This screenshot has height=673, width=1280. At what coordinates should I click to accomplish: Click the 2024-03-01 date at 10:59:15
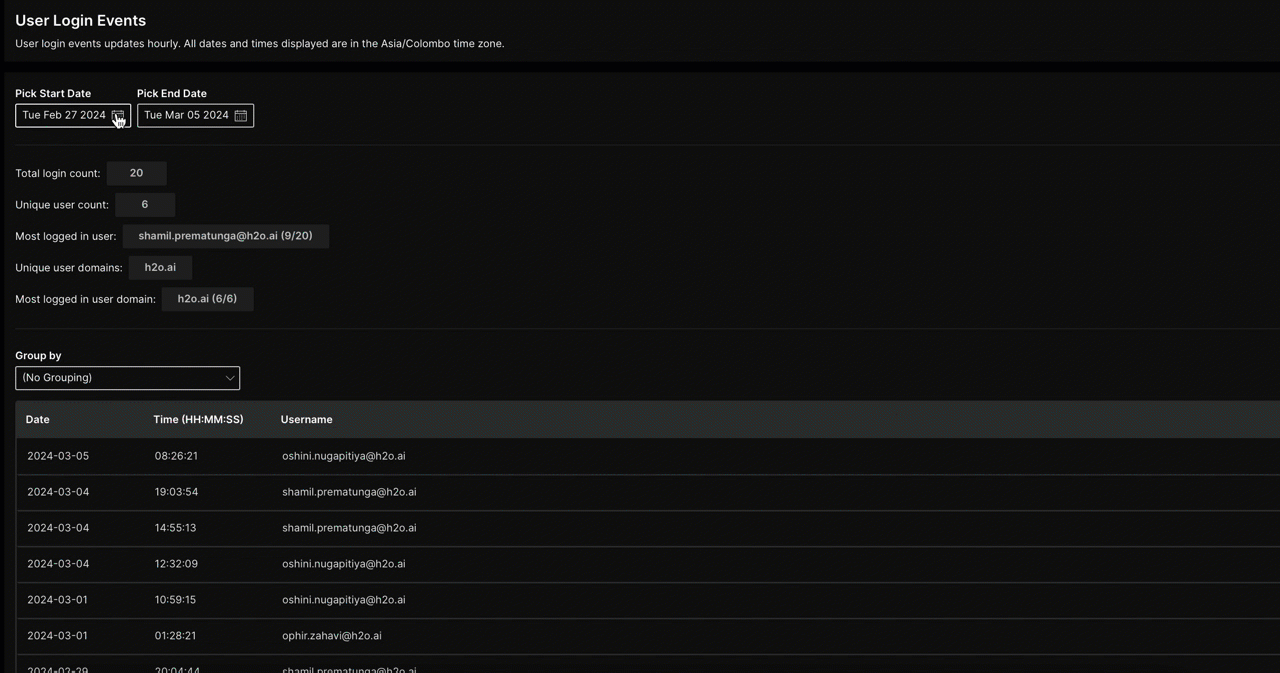(57, 600)
